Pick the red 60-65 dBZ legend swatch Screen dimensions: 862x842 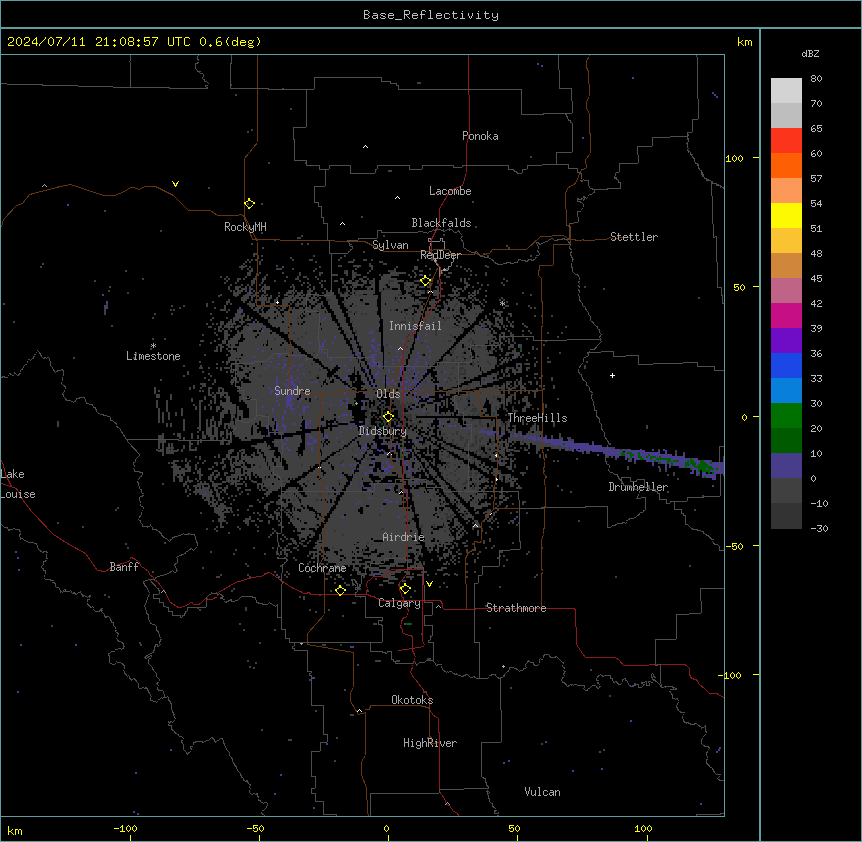(x=786, y=140)
